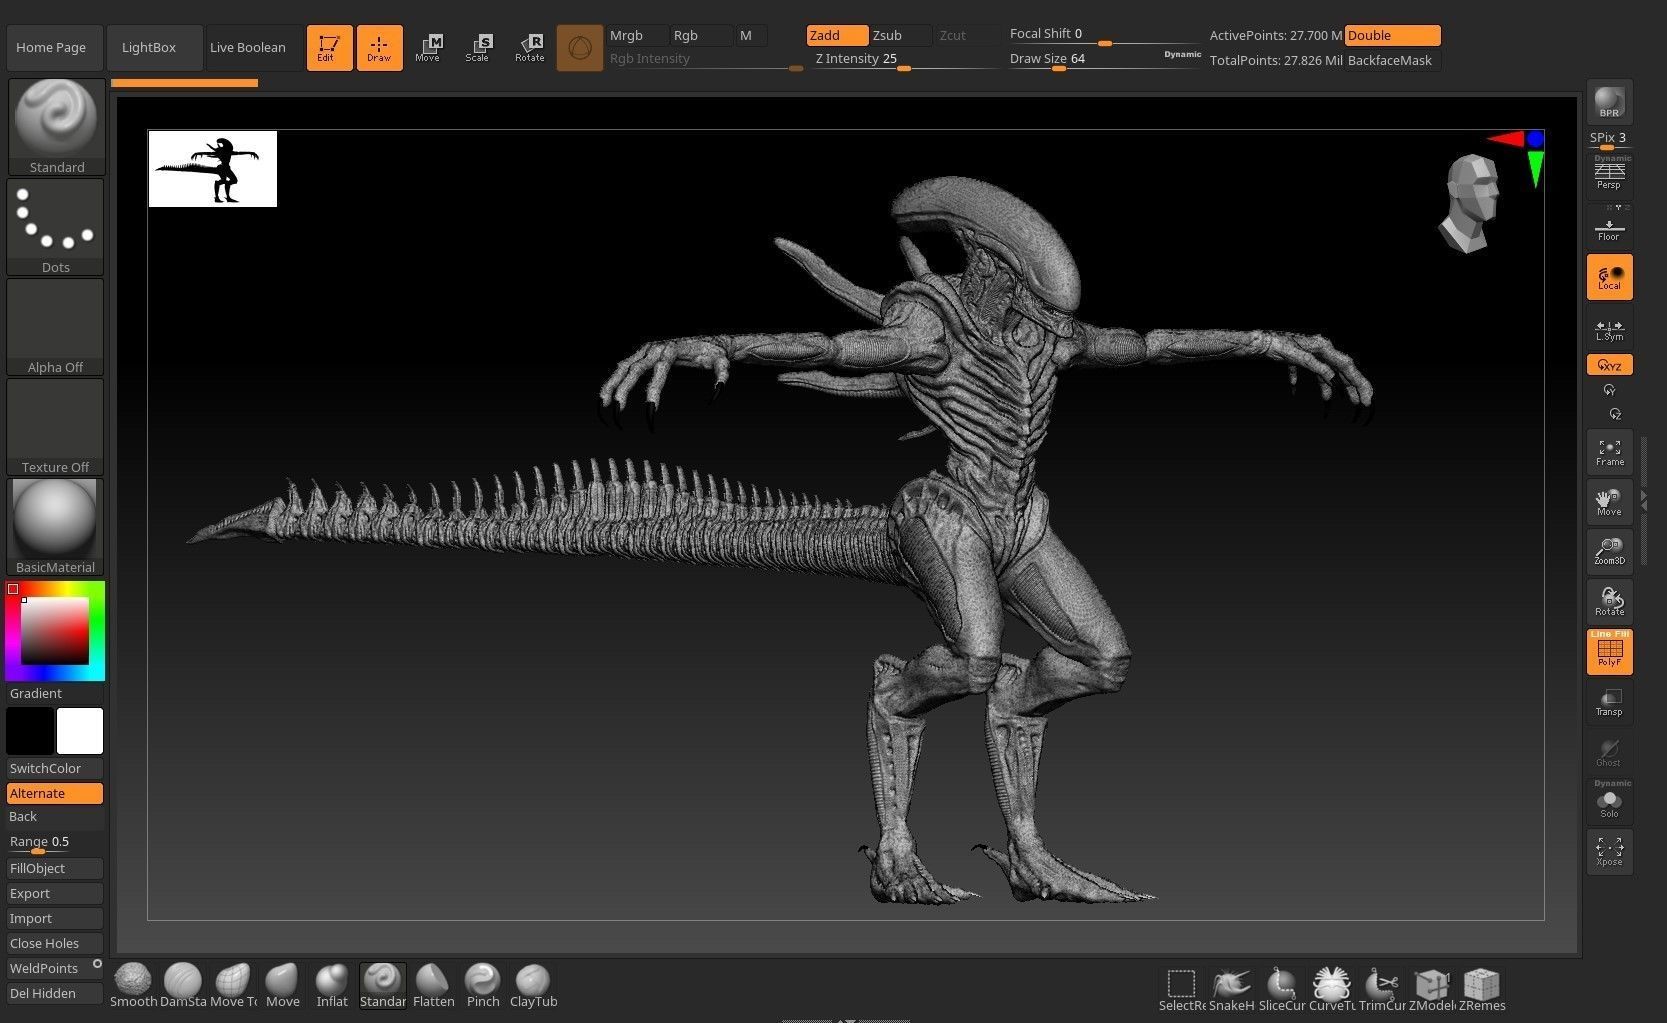Toggle L.Sym icon
1667x1023 pixels.
[1609, 328]
